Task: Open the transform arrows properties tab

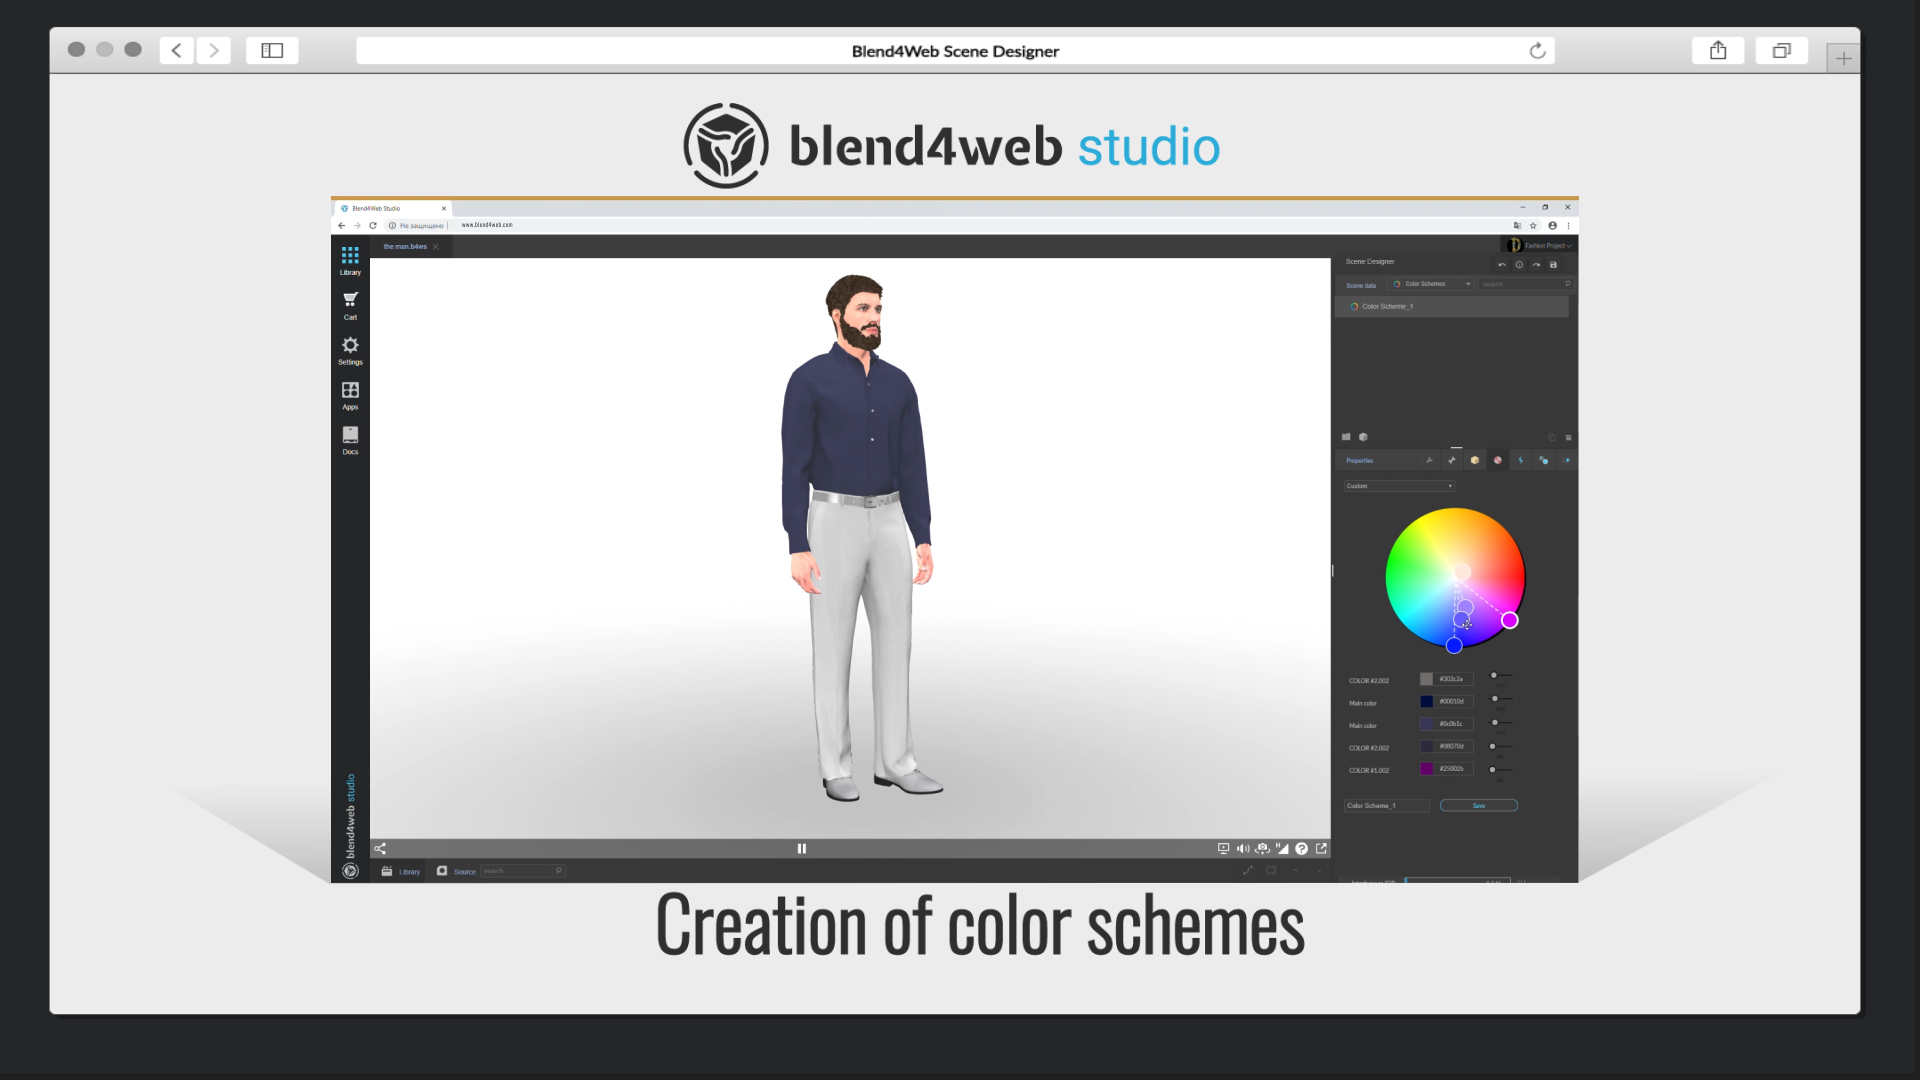Action: (x=1452, y=460)
